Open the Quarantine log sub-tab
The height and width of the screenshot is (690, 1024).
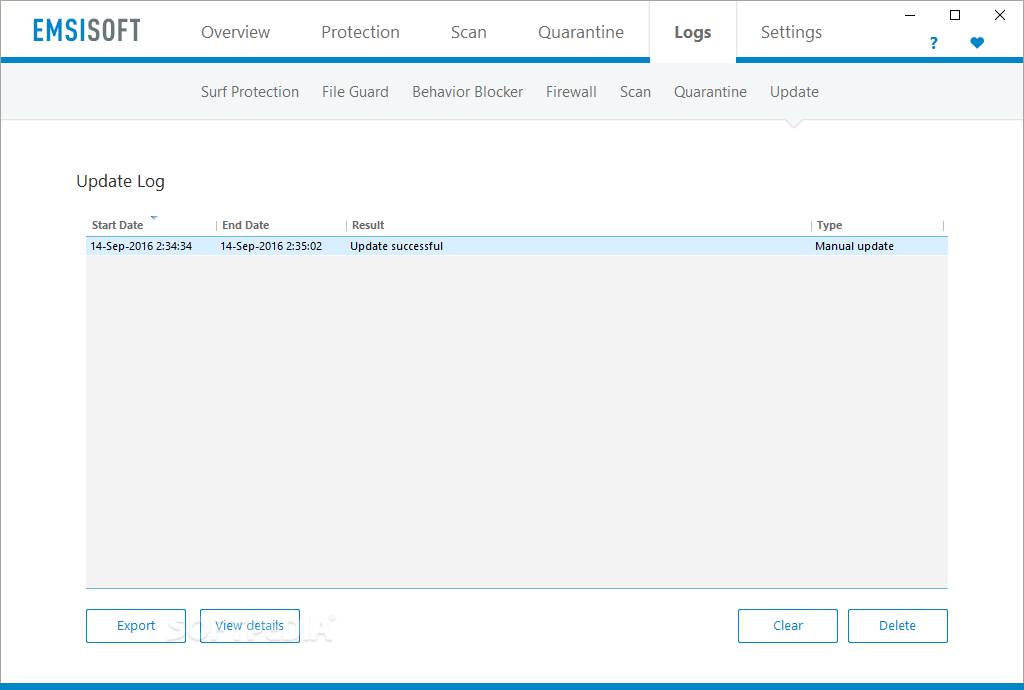coord(711,92)
